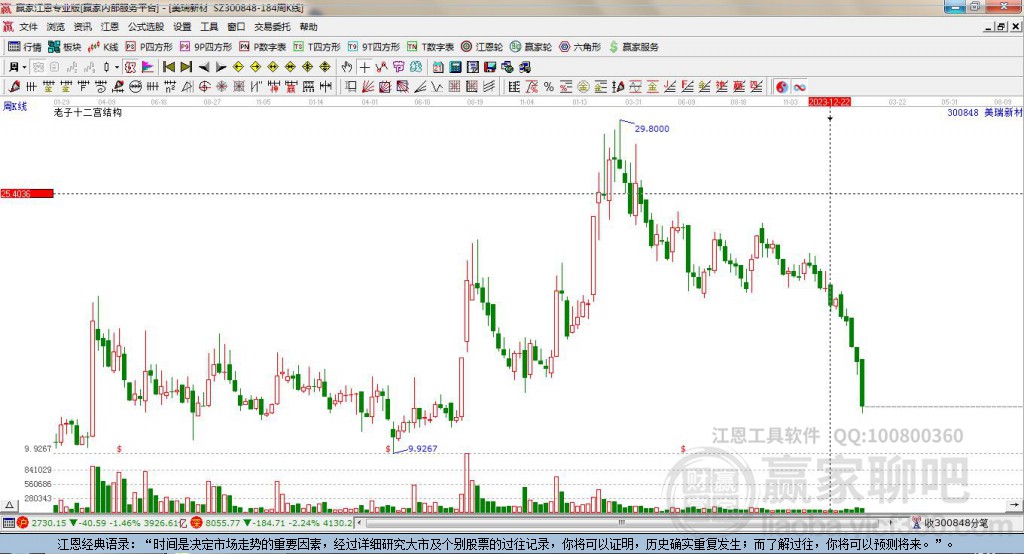Click the 行情 toolbar button
The image size is (1024, 554).
(x=25, y=46)
